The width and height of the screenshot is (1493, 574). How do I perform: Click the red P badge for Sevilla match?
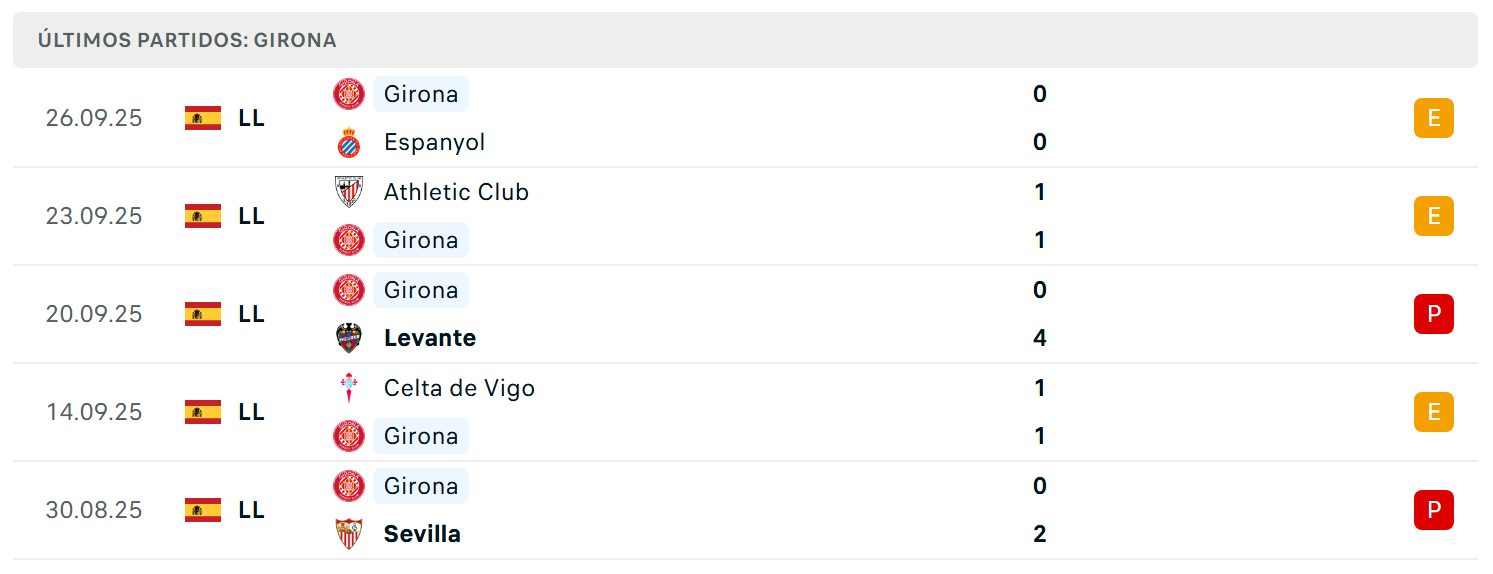(1433, 510)
